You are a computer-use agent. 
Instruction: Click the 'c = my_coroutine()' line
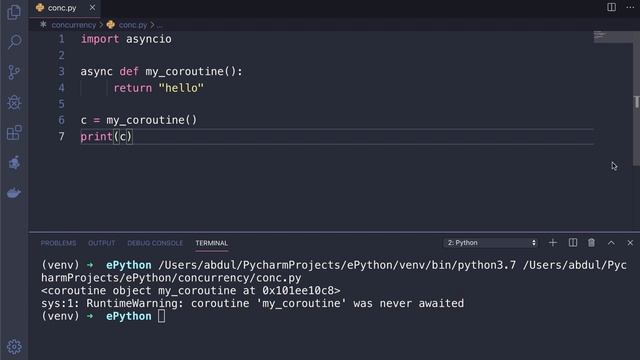coord(139,120)
